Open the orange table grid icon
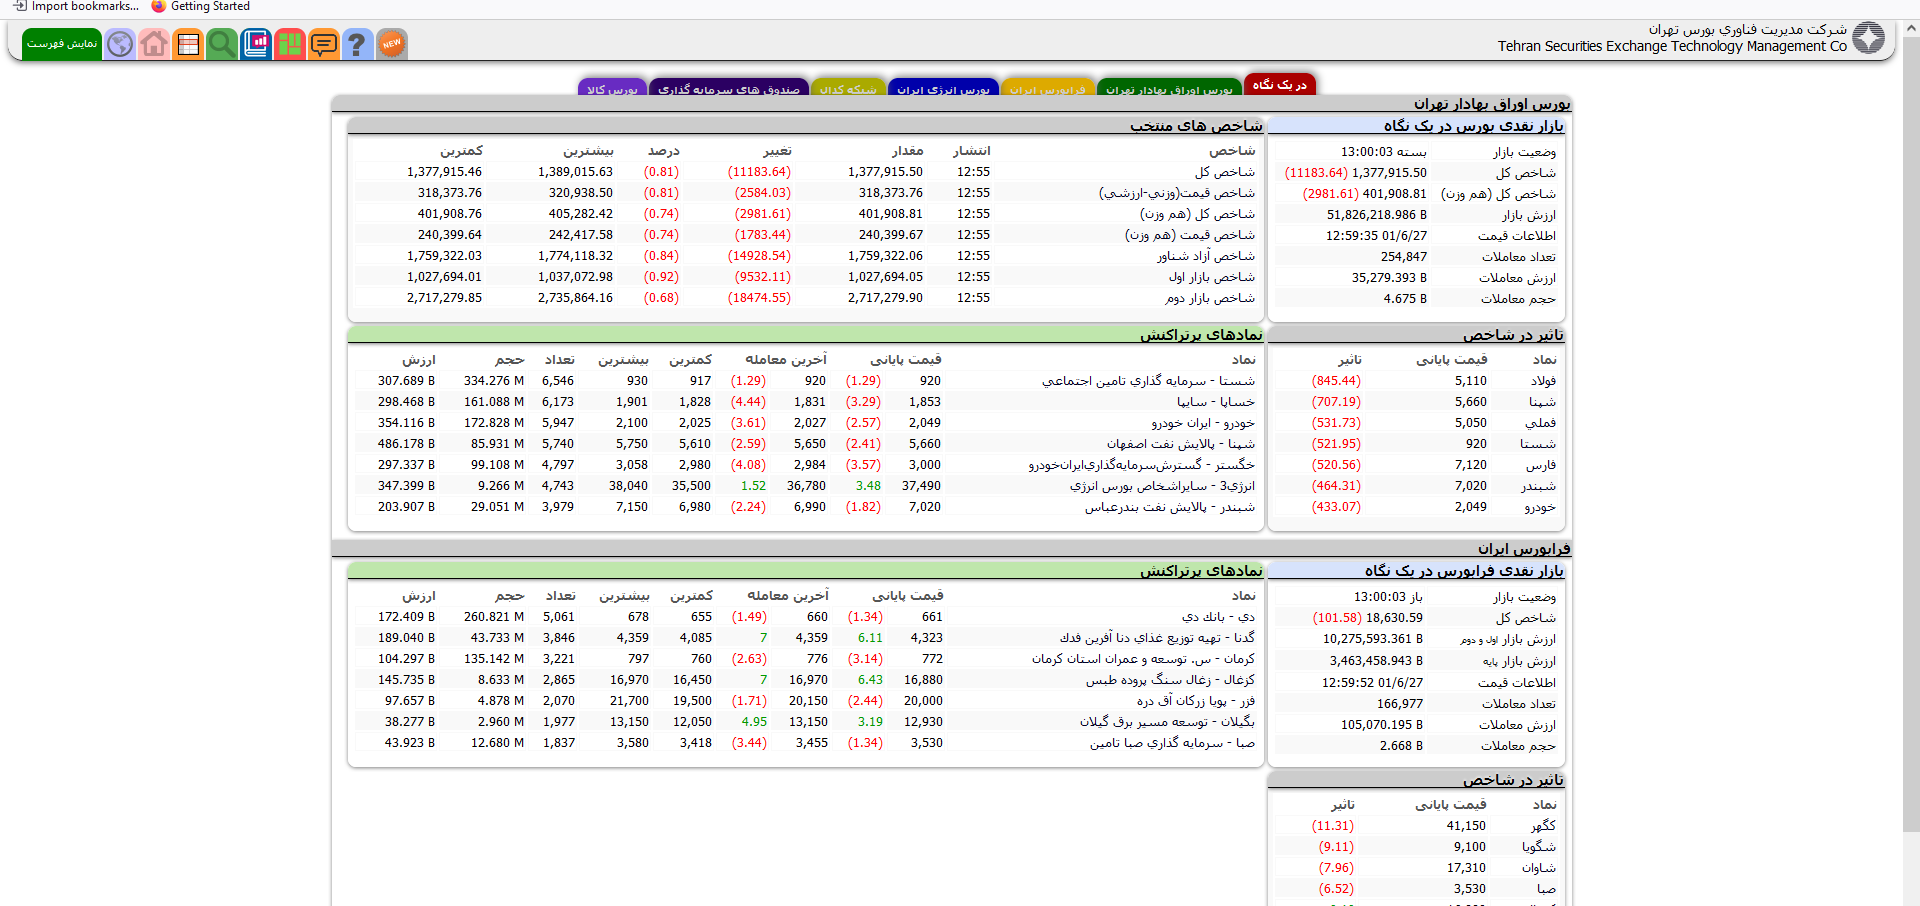1920x906 pixels. click(x=188, y=44)
